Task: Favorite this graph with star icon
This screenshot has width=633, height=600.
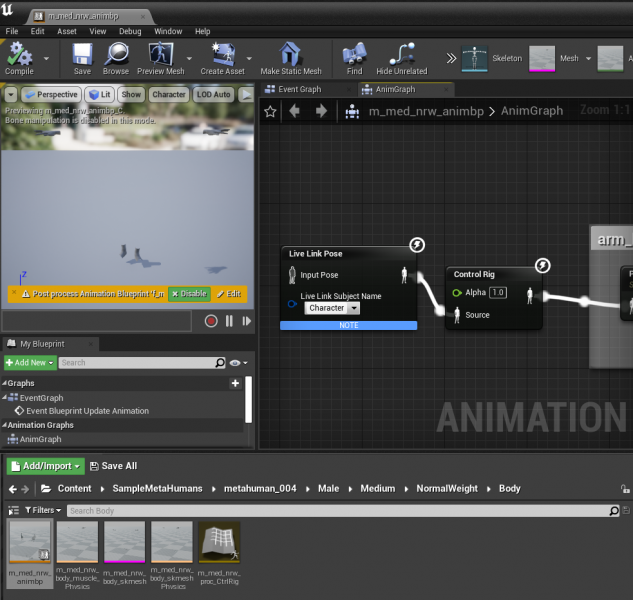Action: (x=270, y=111)
